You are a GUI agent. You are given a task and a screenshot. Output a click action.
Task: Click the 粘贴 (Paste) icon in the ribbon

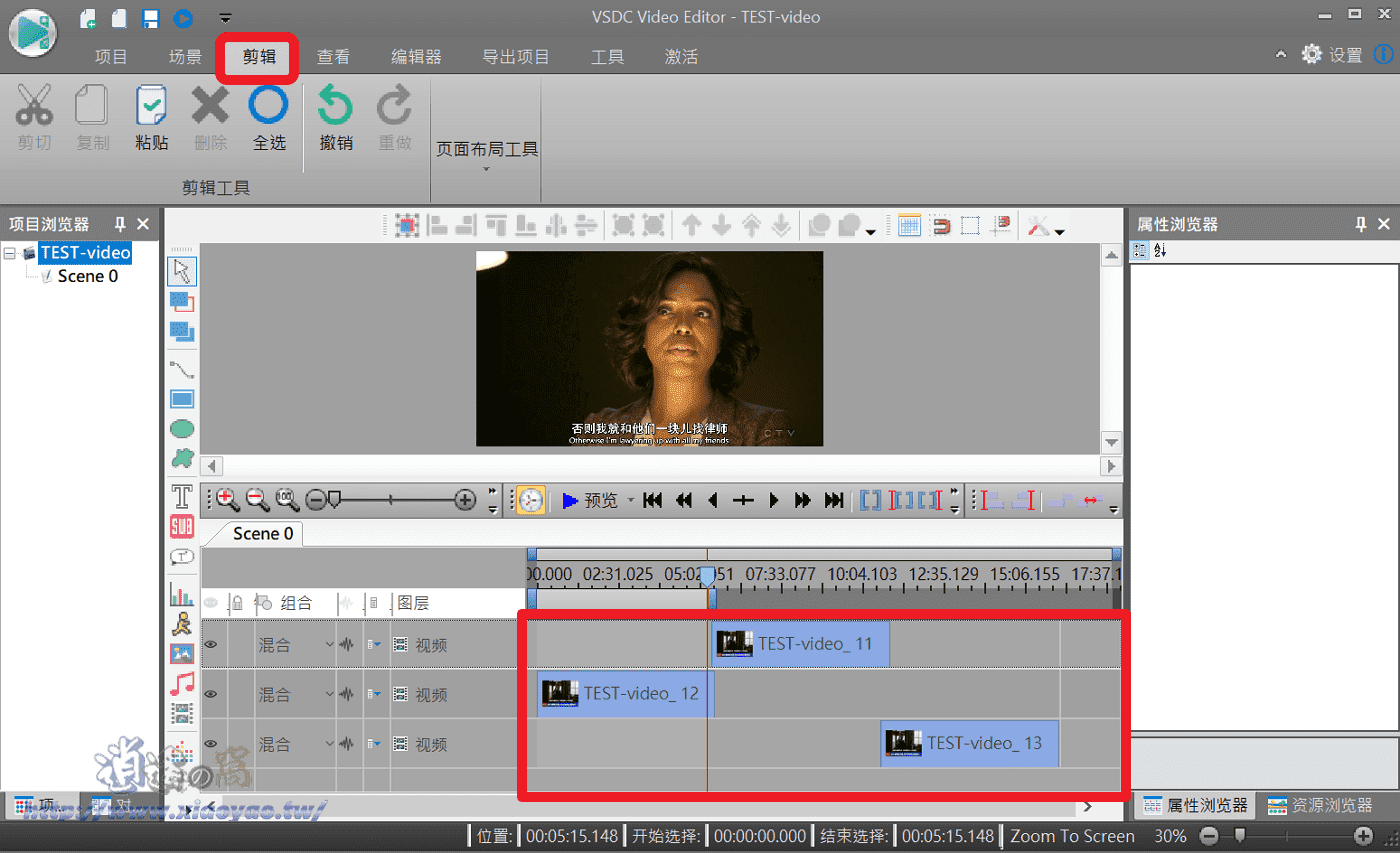pos(152,105)
